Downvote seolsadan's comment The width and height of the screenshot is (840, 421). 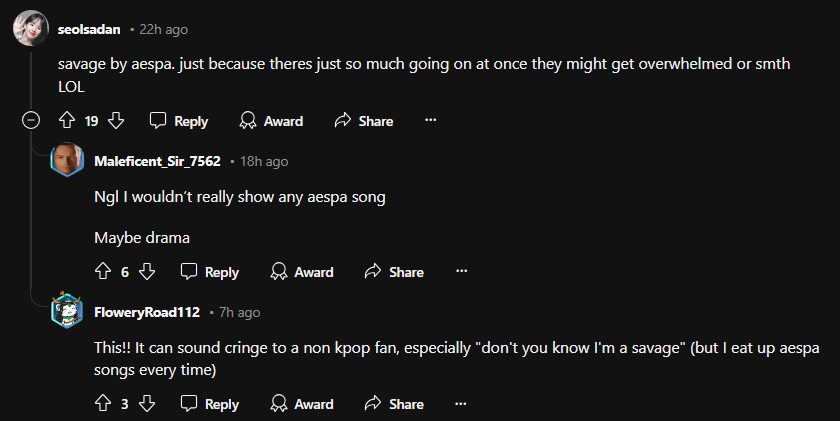click(x=115, y=121)
